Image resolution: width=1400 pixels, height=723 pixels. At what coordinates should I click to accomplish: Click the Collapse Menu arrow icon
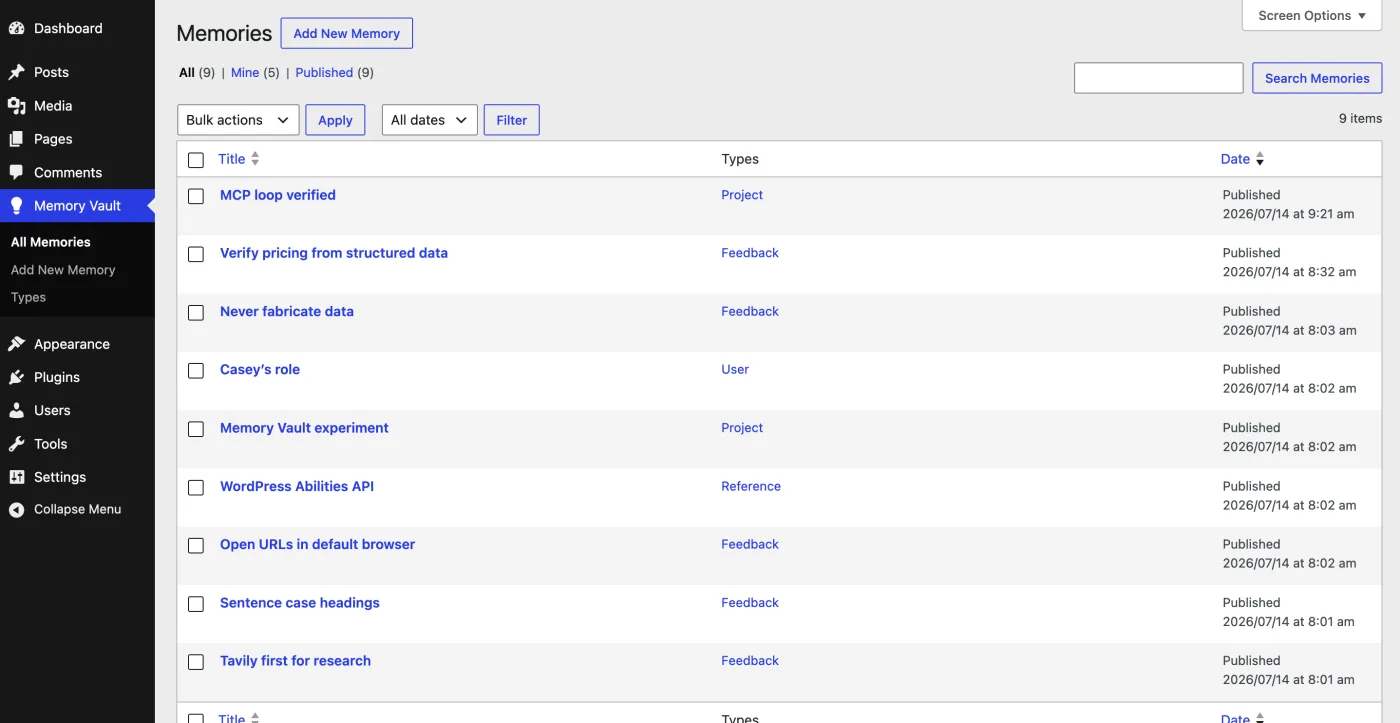16,509
